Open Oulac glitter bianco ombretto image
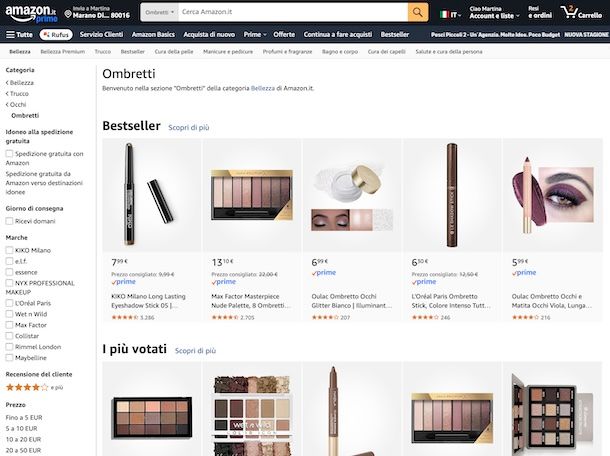Viewport: 610px width, 456px height. 352,195
